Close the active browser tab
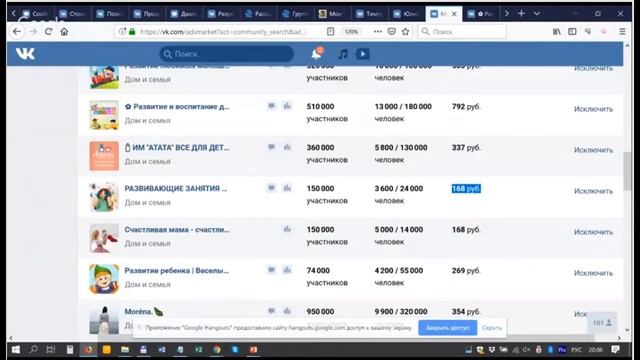 pos(454,14)
